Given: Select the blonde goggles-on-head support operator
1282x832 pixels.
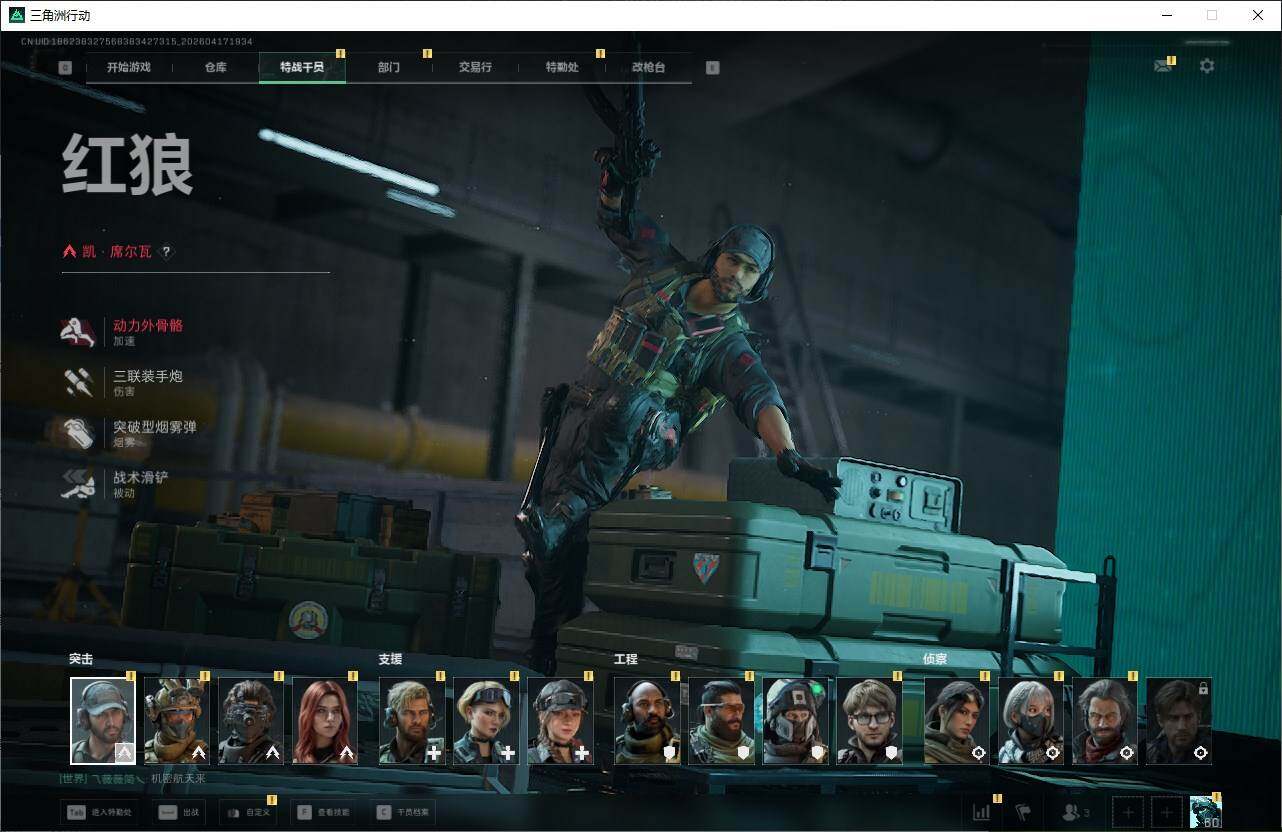Looking at the screenshot, I should [x=486, y=721].
